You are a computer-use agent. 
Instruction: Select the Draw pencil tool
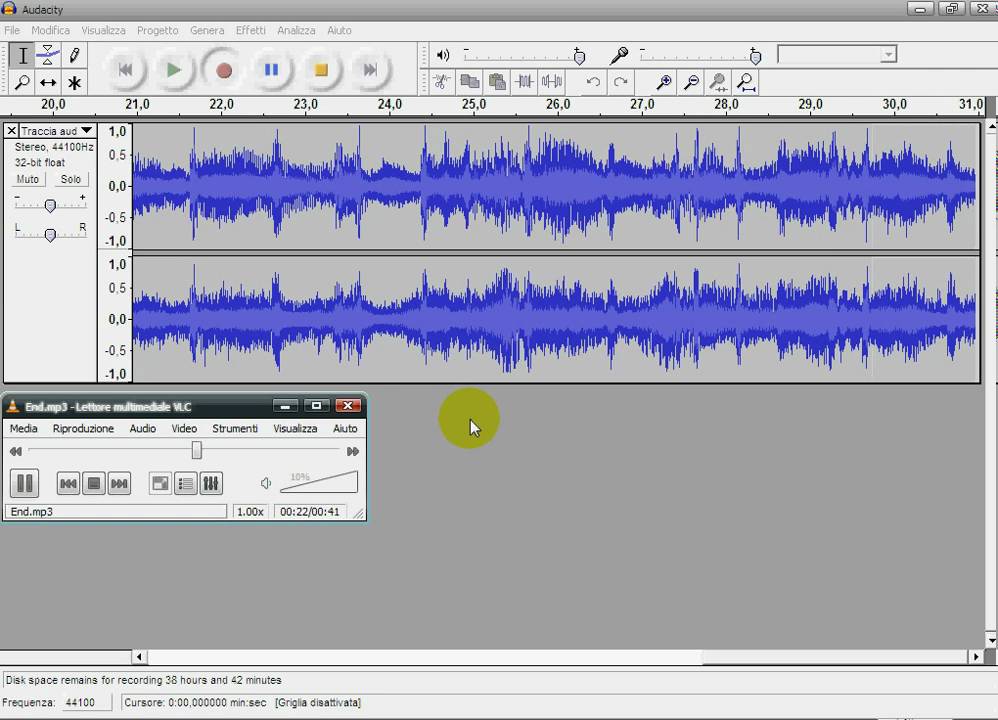(74, 55)
